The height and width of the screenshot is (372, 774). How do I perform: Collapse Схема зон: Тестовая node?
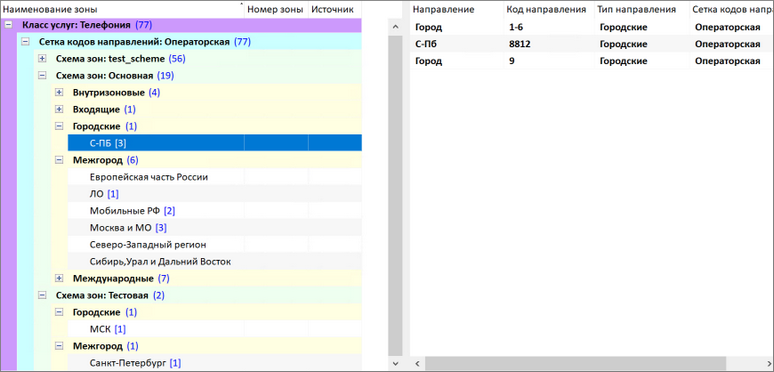(42, 295)
